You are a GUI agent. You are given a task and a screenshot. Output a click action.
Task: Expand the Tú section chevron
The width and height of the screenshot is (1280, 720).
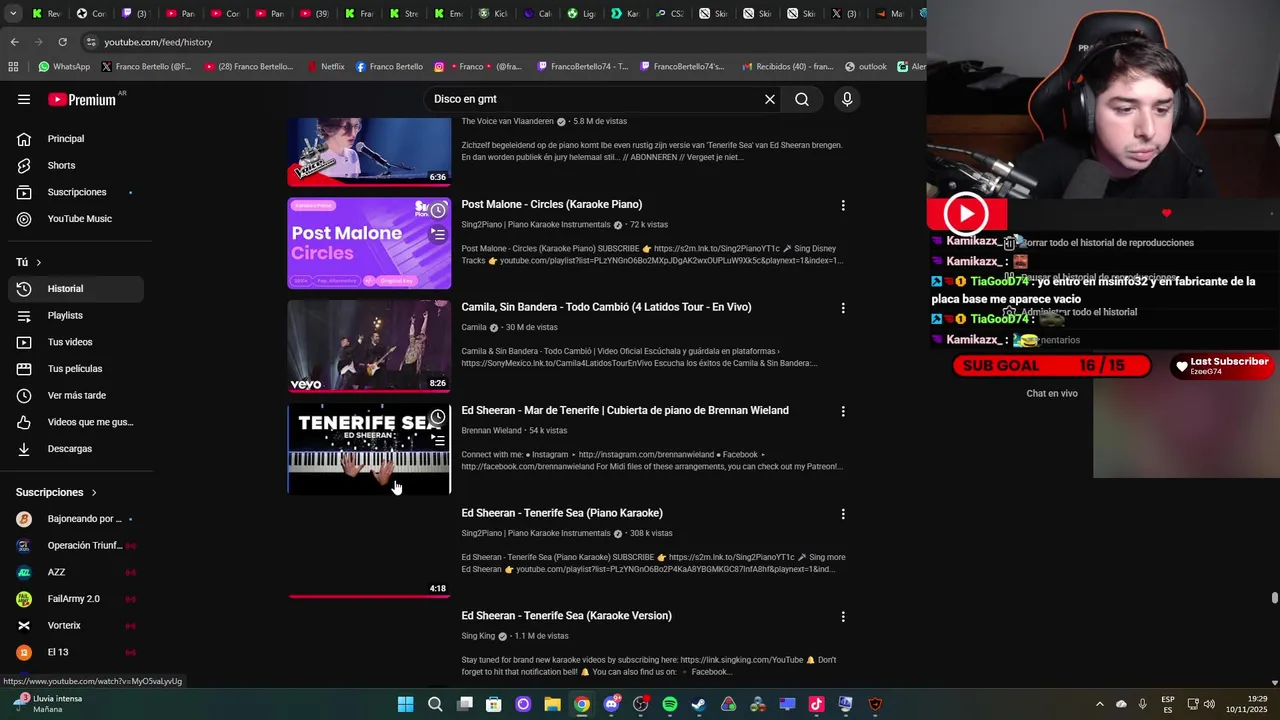[39, 262]
